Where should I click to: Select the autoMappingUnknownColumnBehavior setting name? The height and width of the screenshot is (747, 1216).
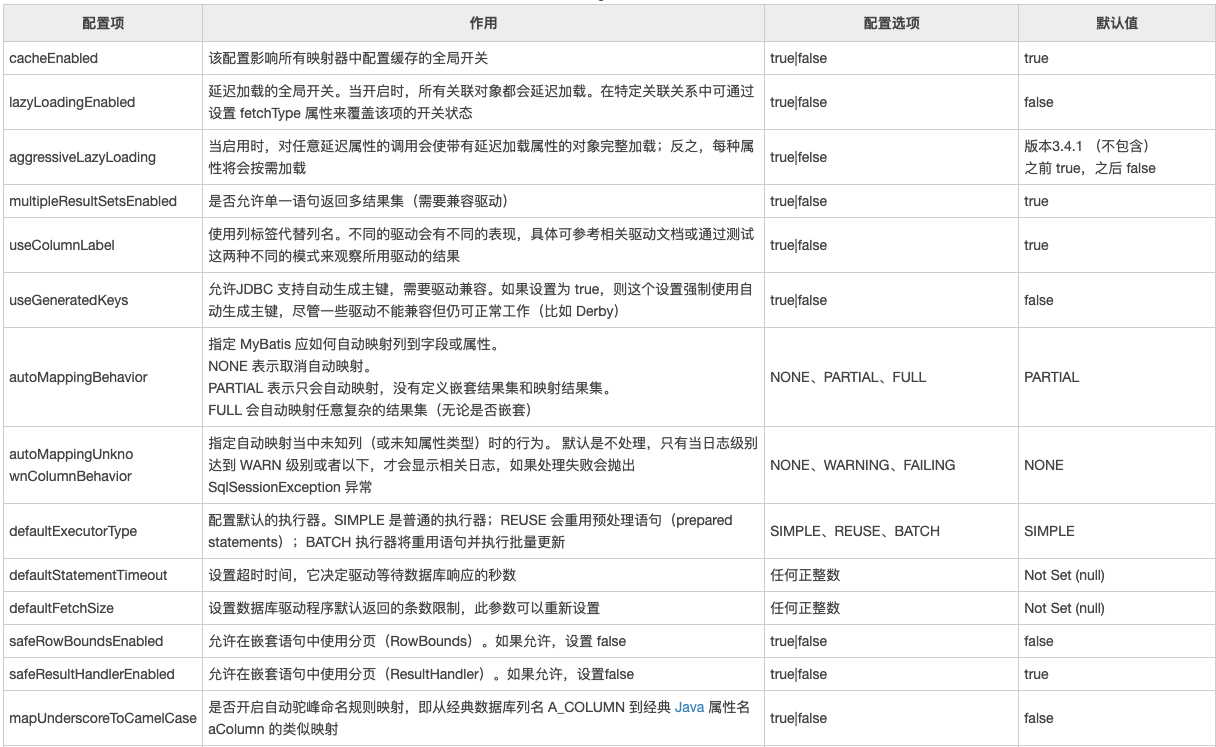point(71,465)
